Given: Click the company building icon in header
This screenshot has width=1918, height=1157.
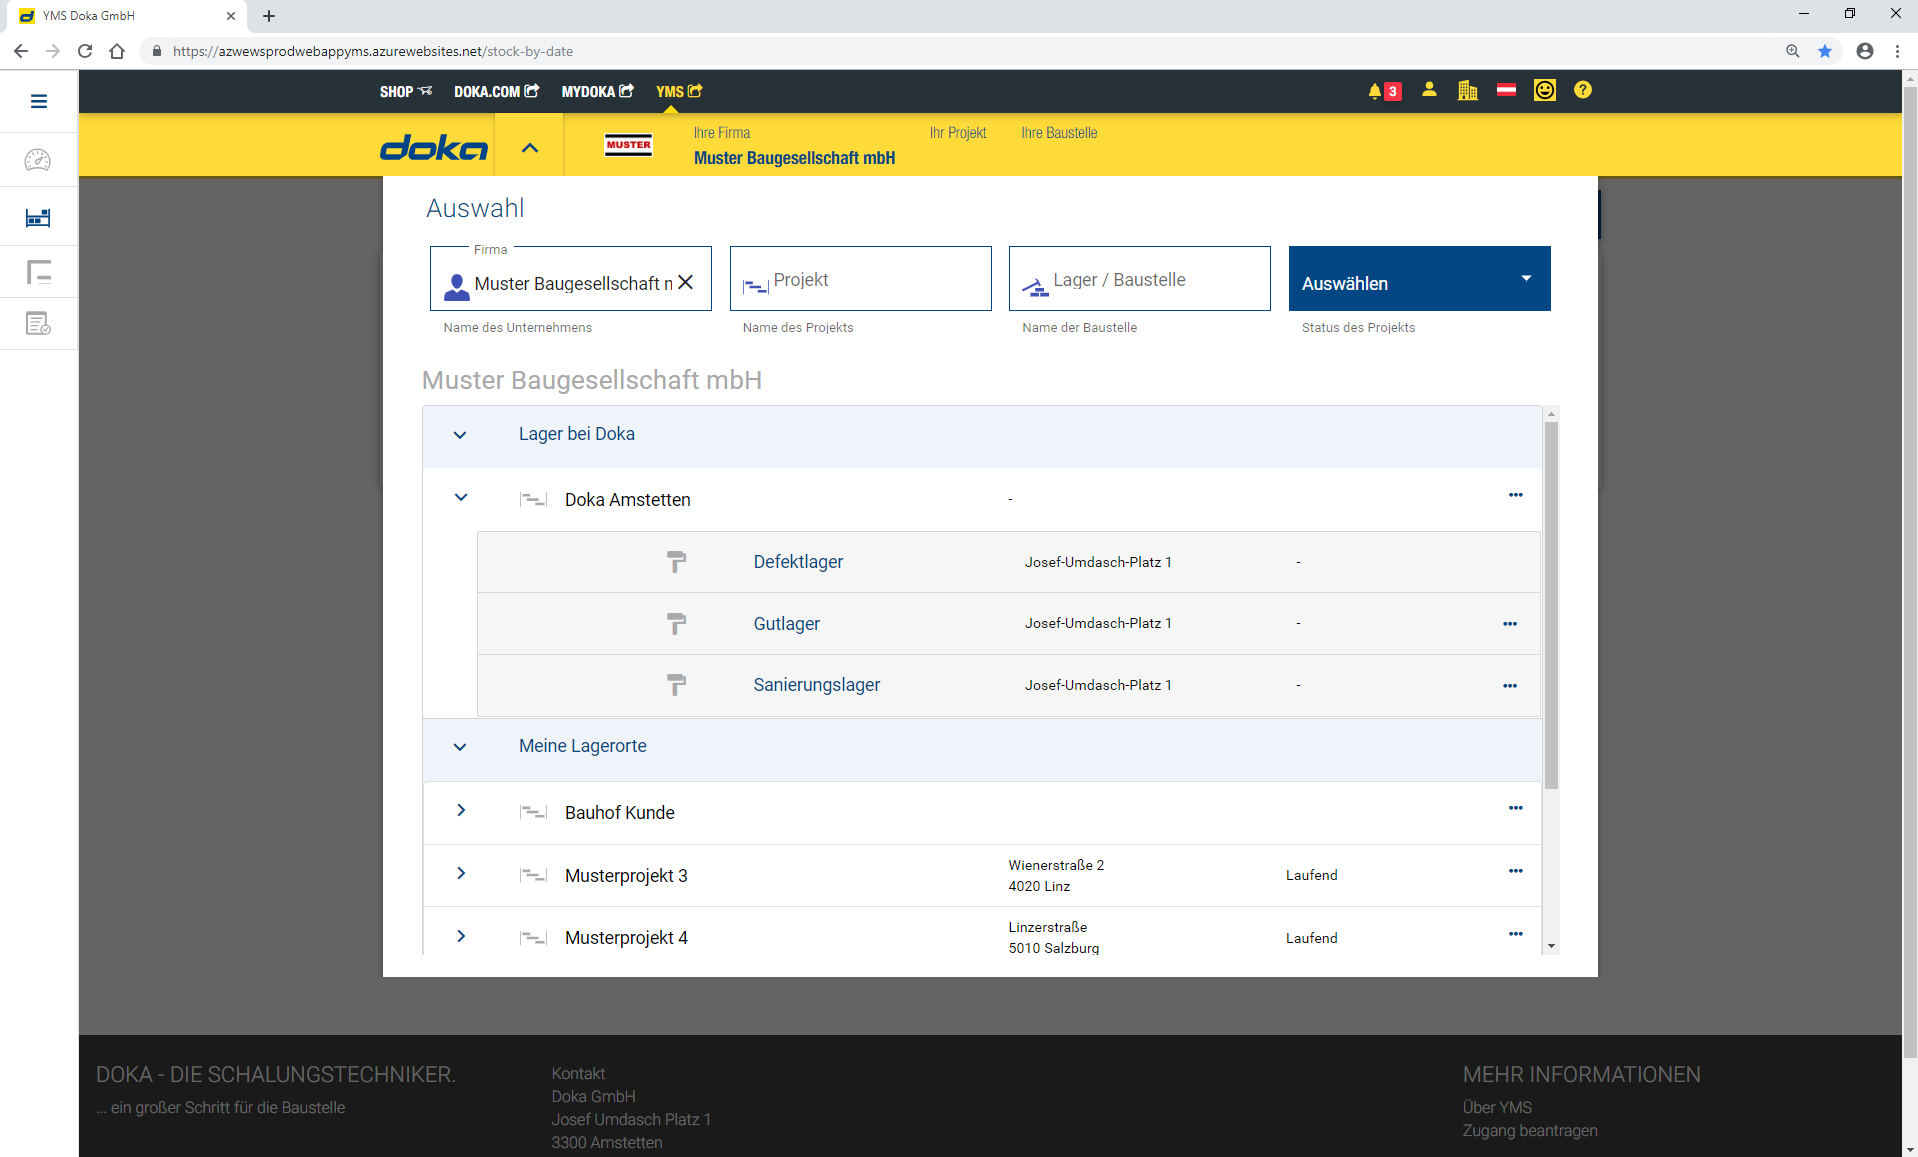Looking at the screenshot, I should pyautogui.click(x=1467, y=91).
